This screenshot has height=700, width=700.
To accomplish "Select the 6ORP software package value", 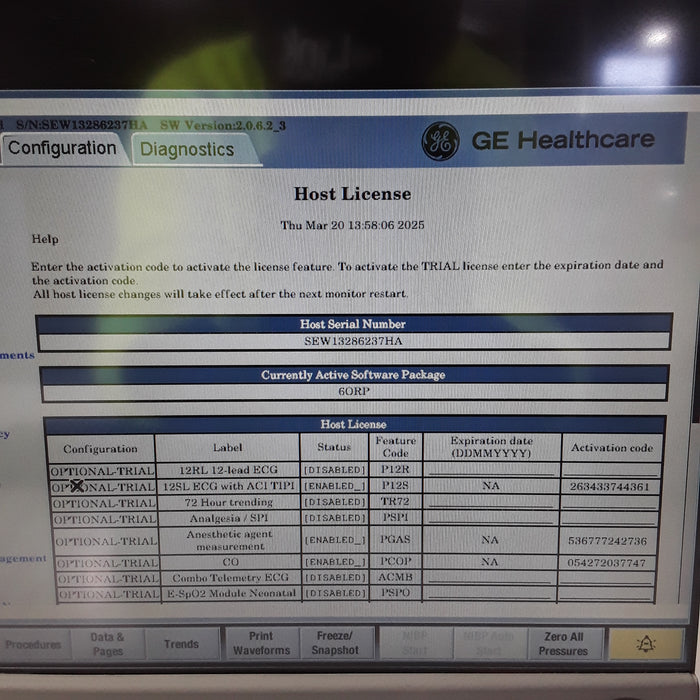I will pos(354,392).
